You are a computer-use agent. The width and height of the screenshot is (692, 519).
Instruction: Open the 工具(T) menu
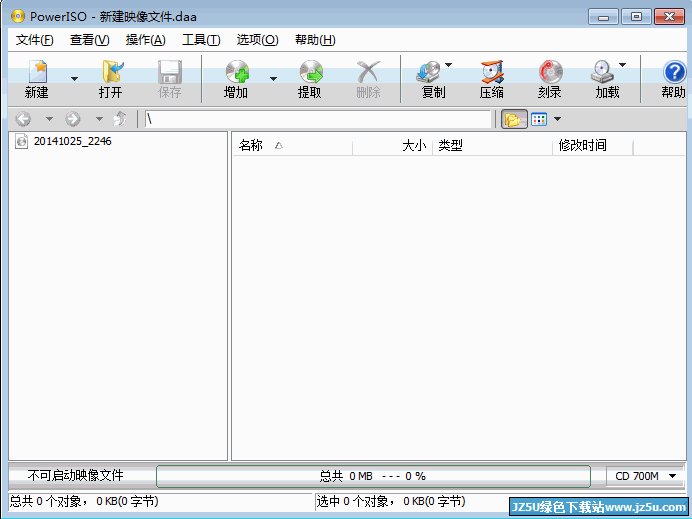click(201, 40)
